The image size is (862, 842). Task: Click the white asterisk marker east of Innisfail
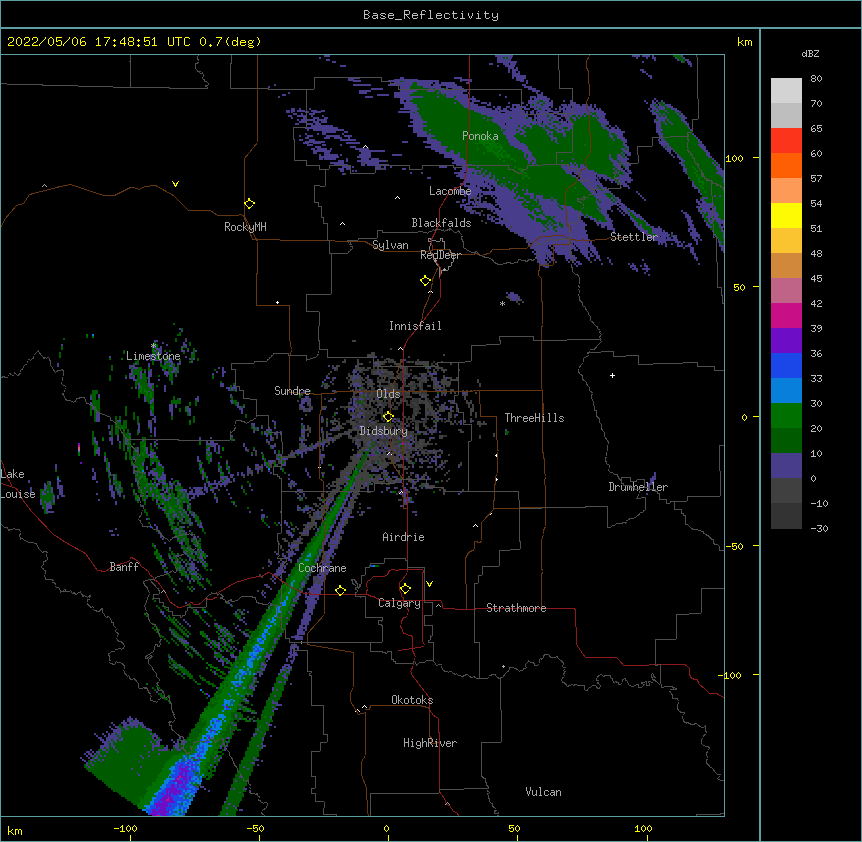pyautogui.click(x=502, y=304)
